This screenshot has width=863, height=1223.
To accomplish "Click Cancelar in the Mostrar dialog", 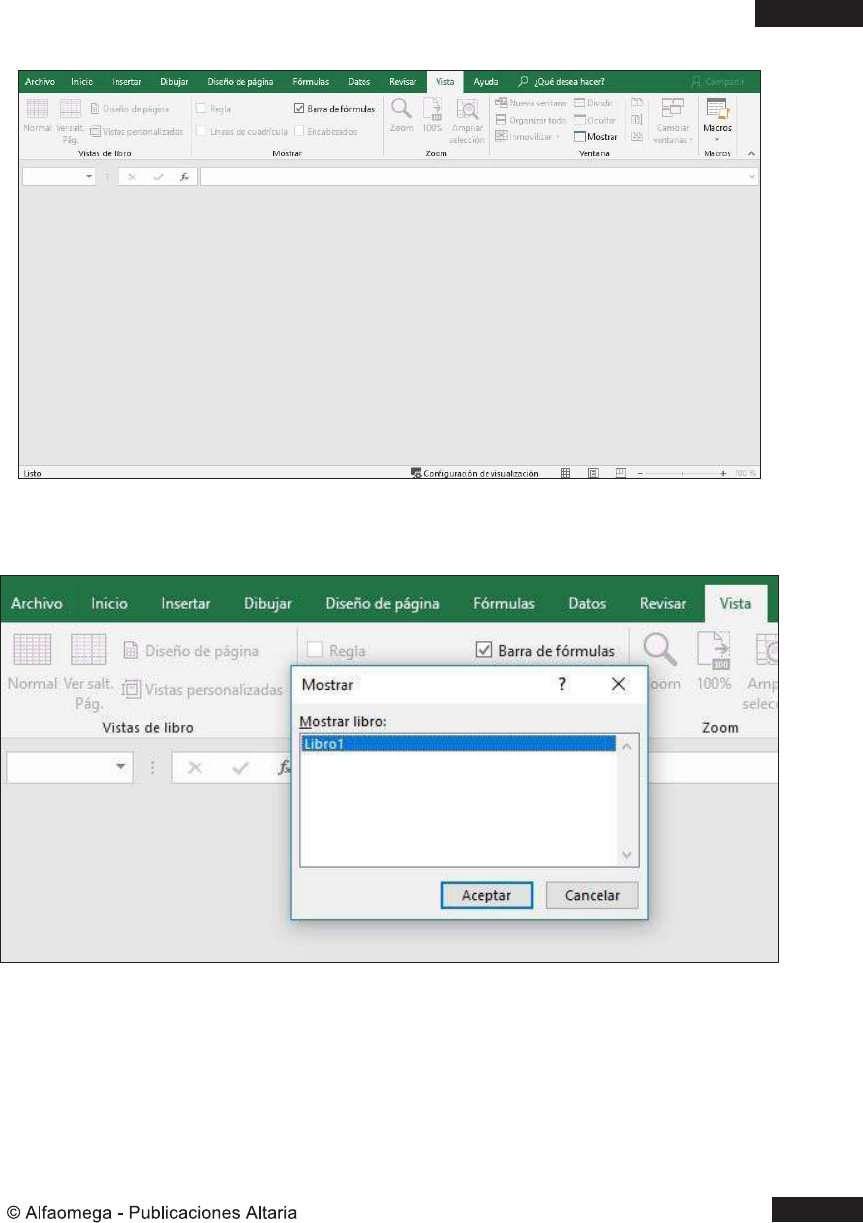I will 592,895.
